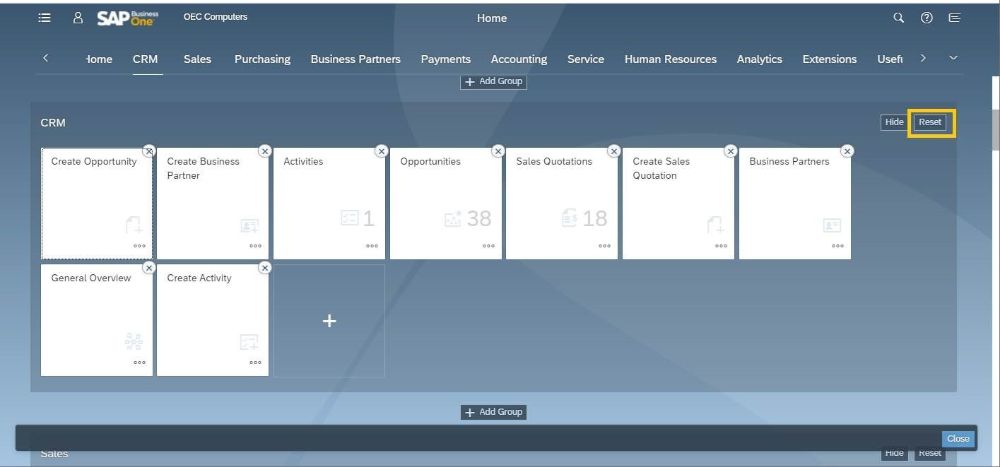Switch to the Service tab
1000x467 pixels.
pos(585,59)
